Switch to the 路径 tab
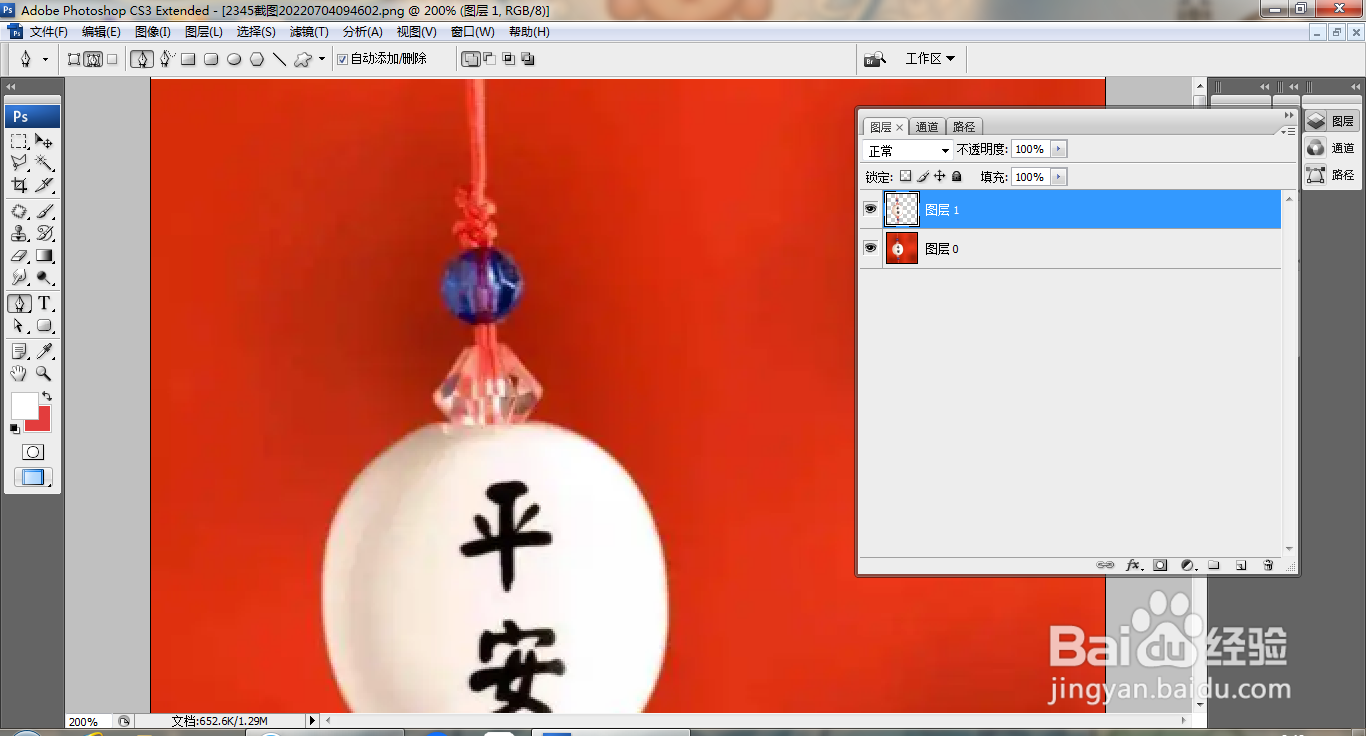Screen dimensions: 1366x736 tap(964, 127)
